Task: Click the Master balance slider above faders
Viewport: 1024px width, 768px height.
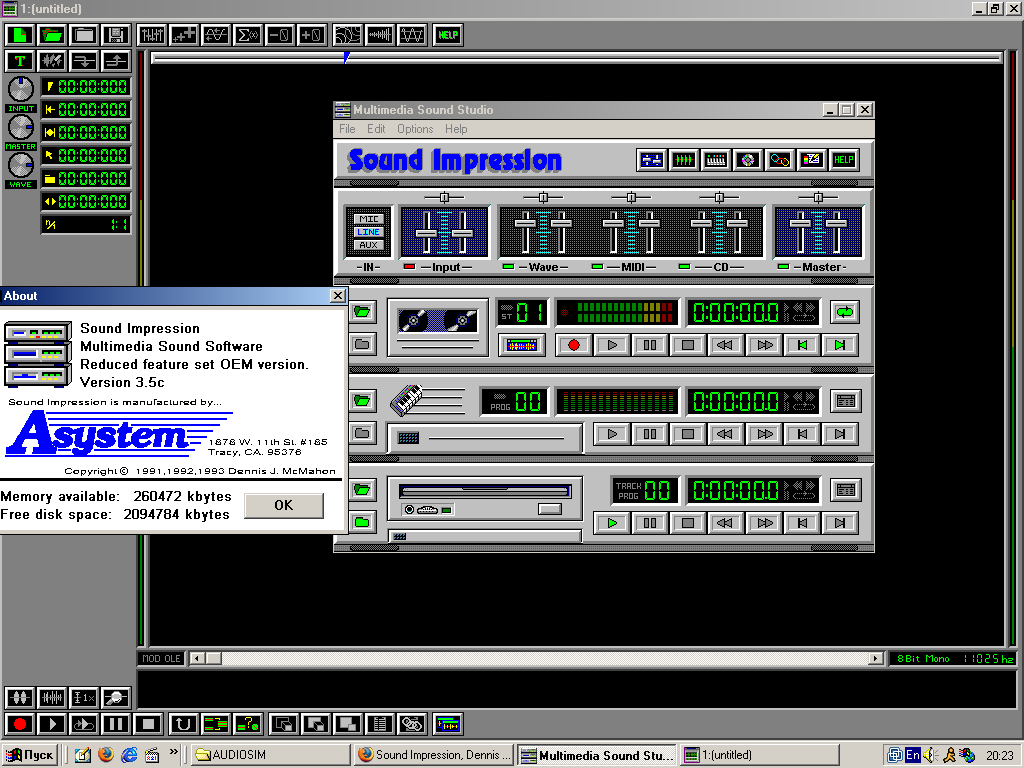Action: (818, 197)
